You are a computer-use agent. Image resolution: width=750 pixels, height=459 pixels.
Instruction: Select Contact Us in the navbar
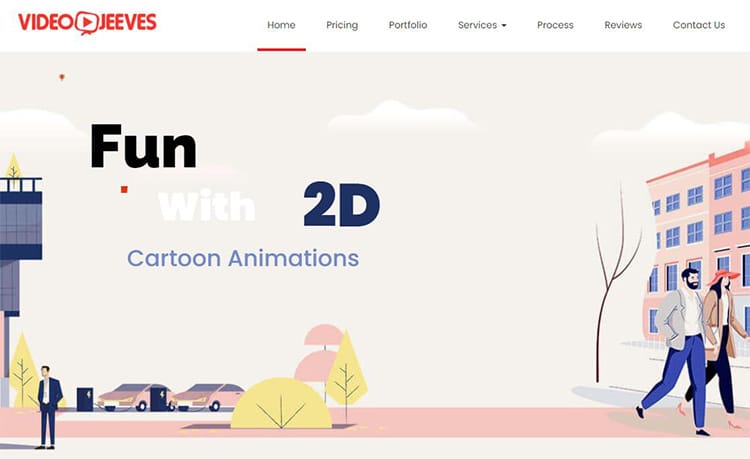pos(699,25)
